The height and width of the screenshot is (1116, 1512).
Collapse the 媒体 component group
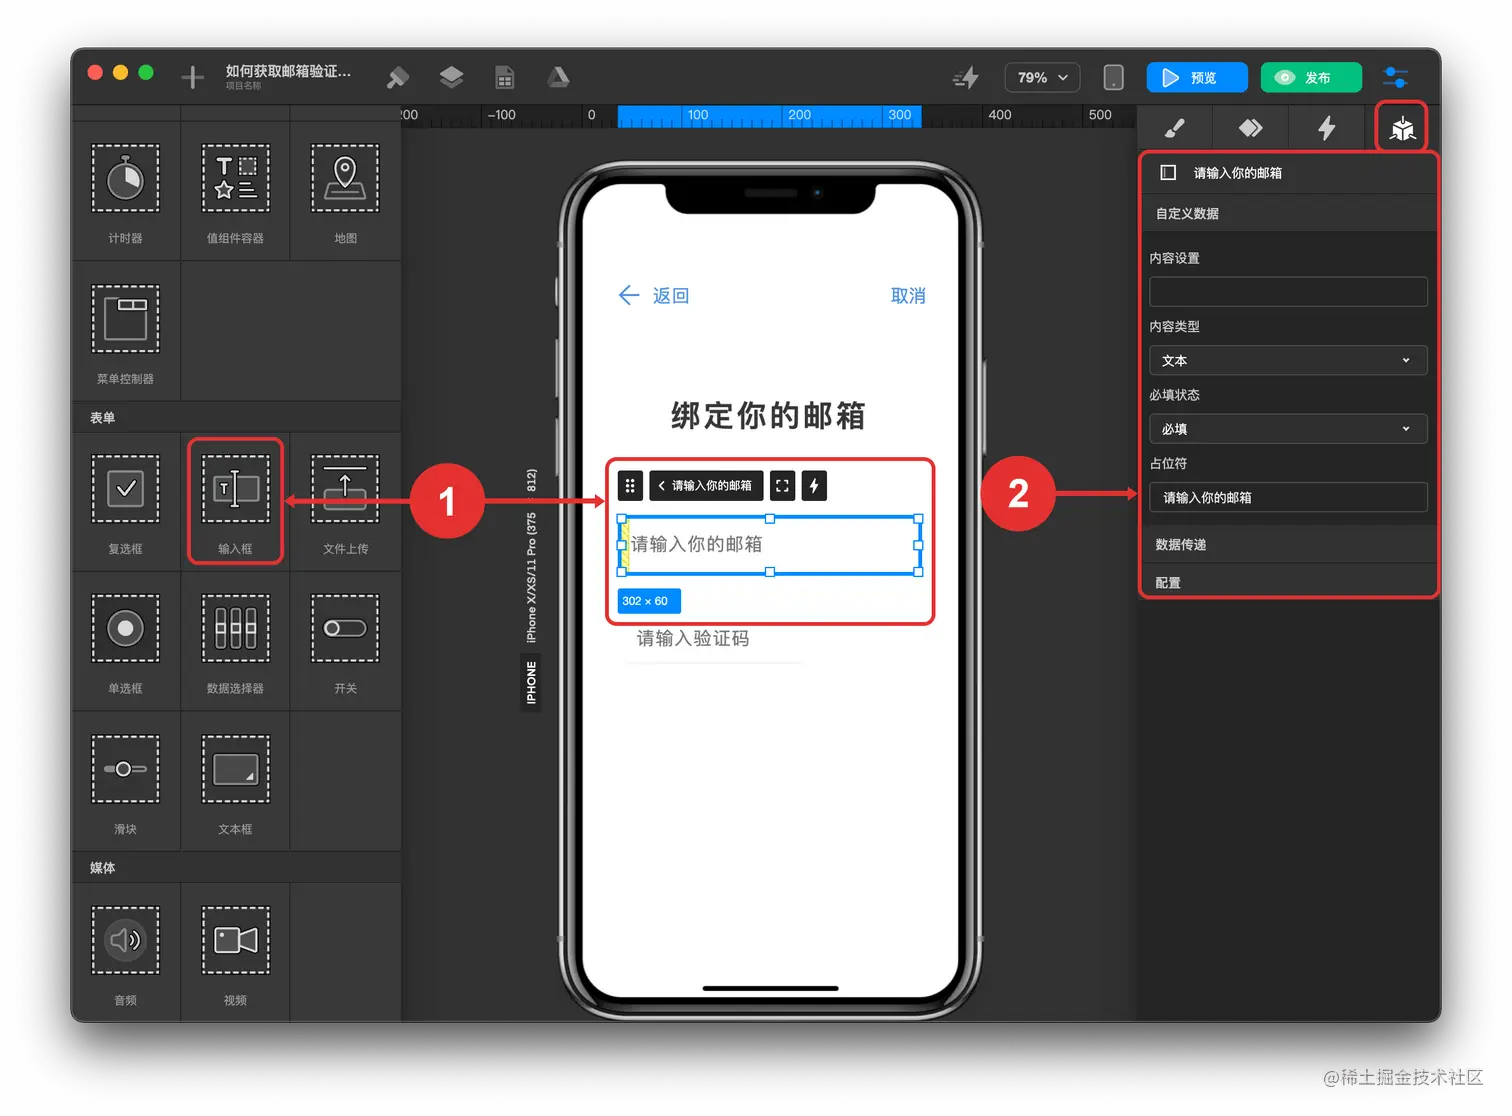[237, 867]
